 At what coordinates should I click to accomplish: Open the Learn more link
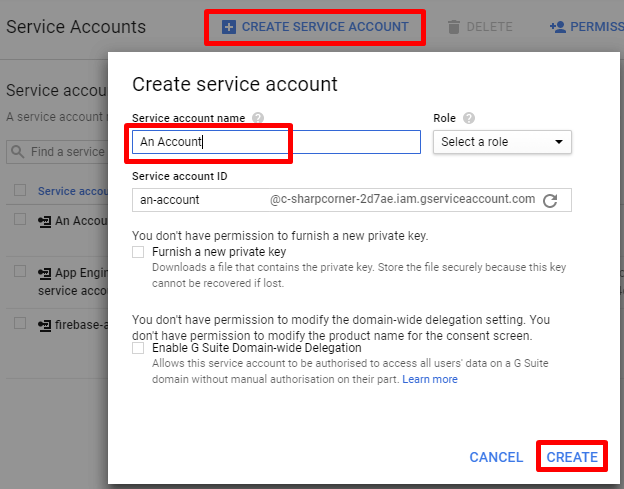tap(430, 379)
